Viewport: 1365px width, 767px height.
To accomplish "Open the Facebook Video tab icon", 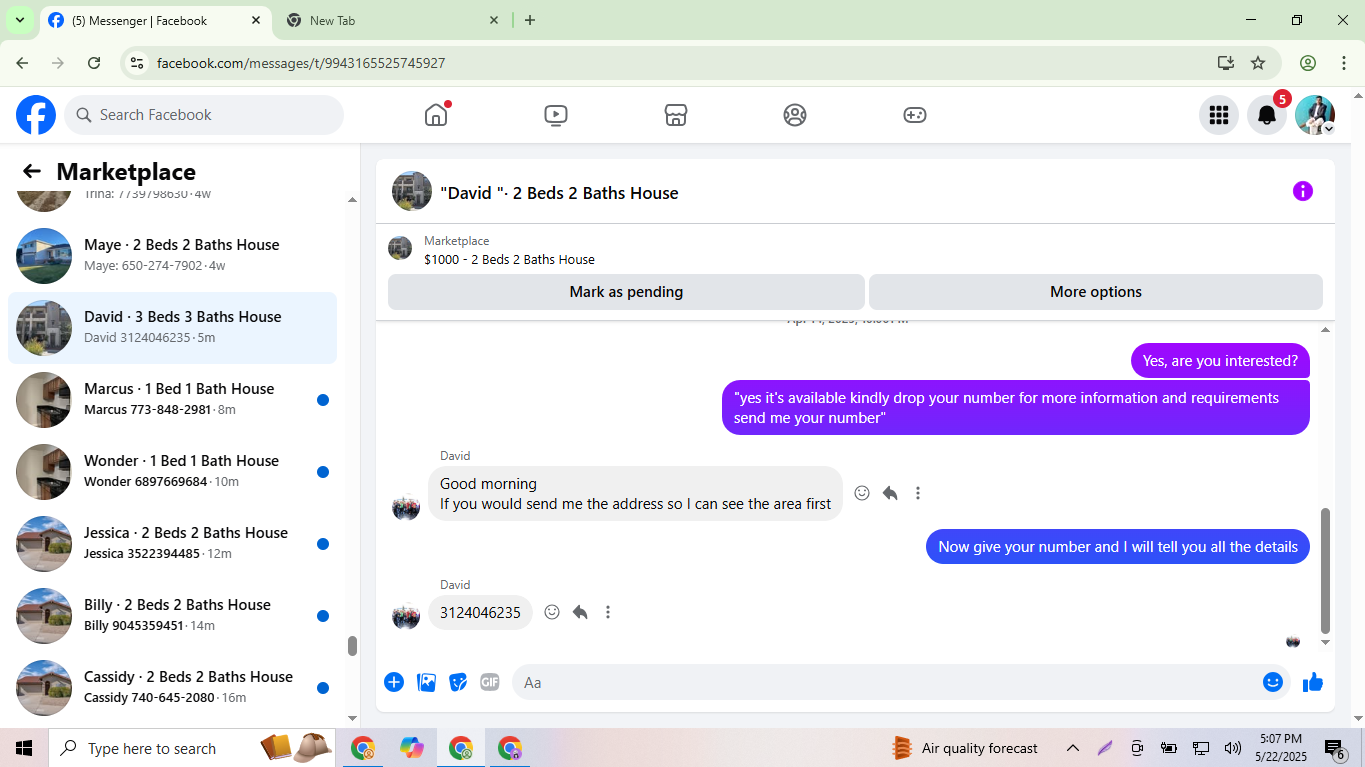I will [x=556, y=115].
